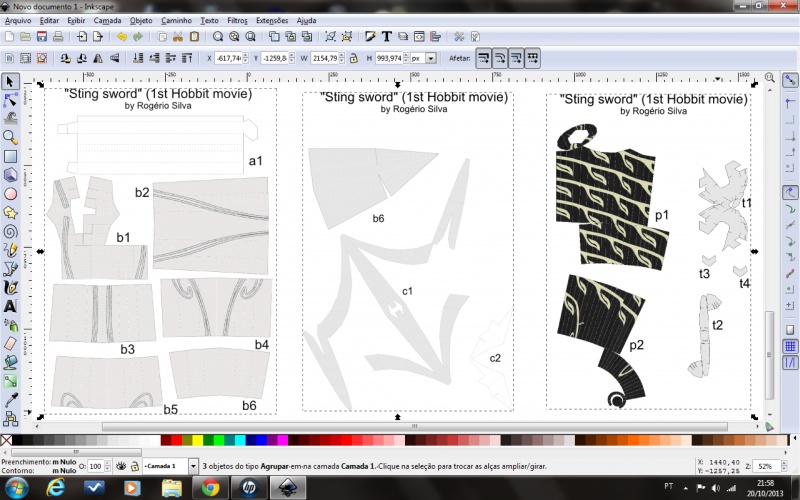Open Align and Distribute dialog icon
Viewport: 800px width, 500px height.
(x=435, y=37)
